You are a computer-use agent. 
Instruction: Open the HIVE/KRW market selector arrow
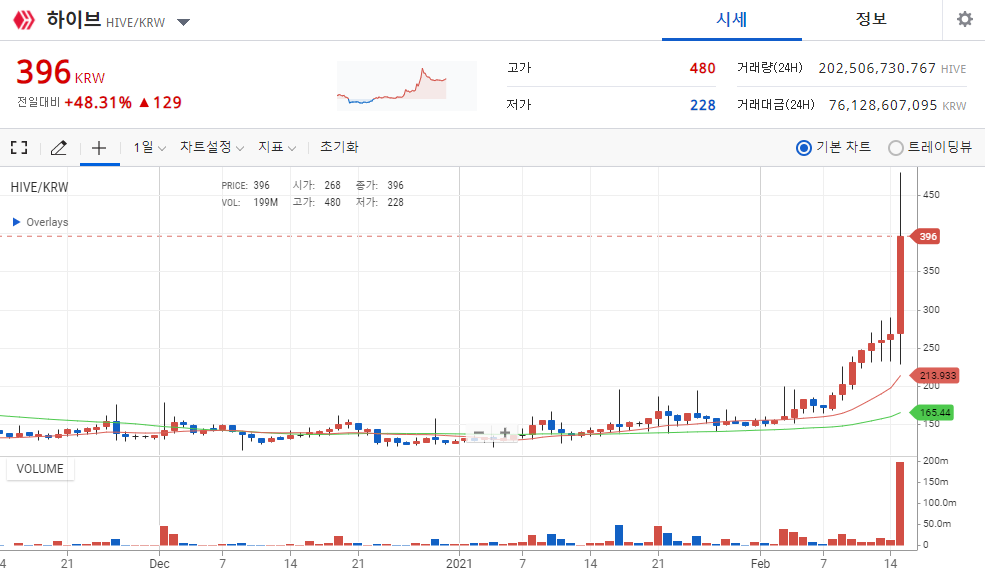tap(183, 23)
